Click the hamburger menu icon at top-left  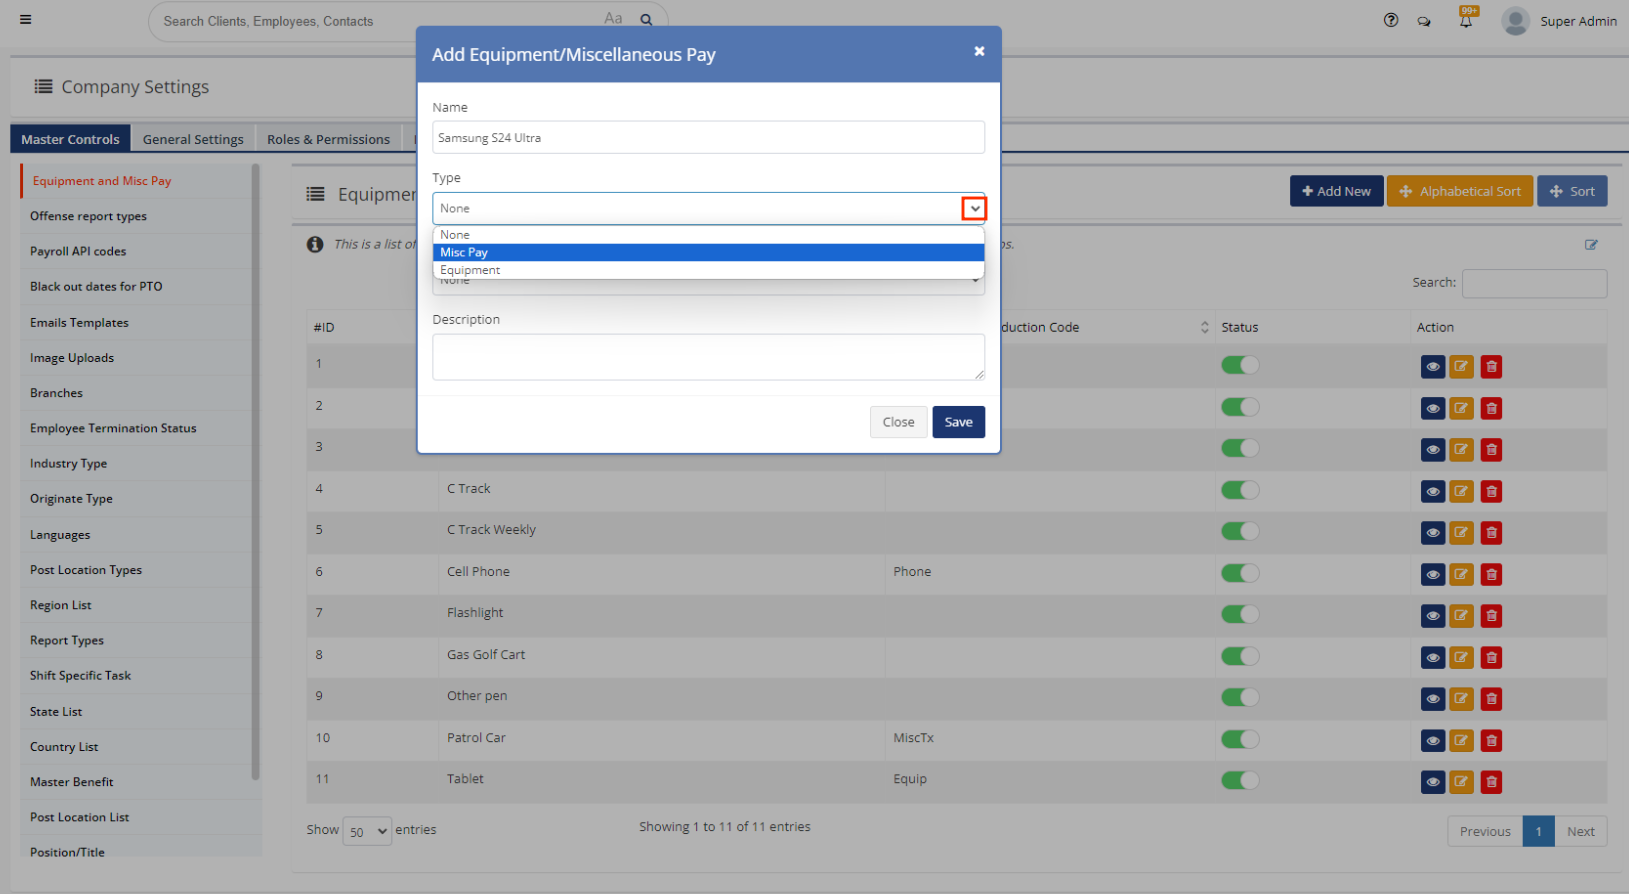pyautogui.click(x=26, y=20)
